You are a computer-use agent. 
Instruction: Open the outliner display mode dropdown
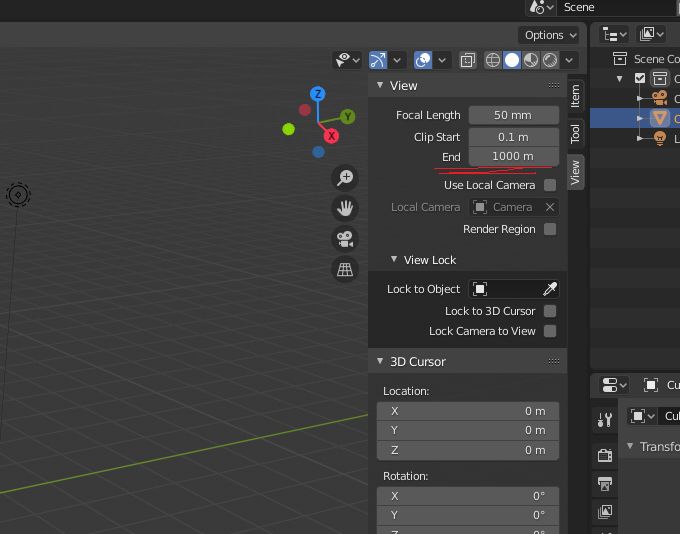pos(651,34)
